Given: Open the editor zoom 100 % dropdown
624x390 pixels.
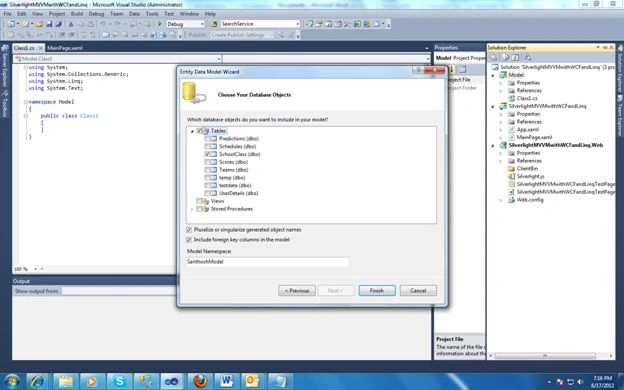Looking at the screenshot, I should [x=35, y=269].
